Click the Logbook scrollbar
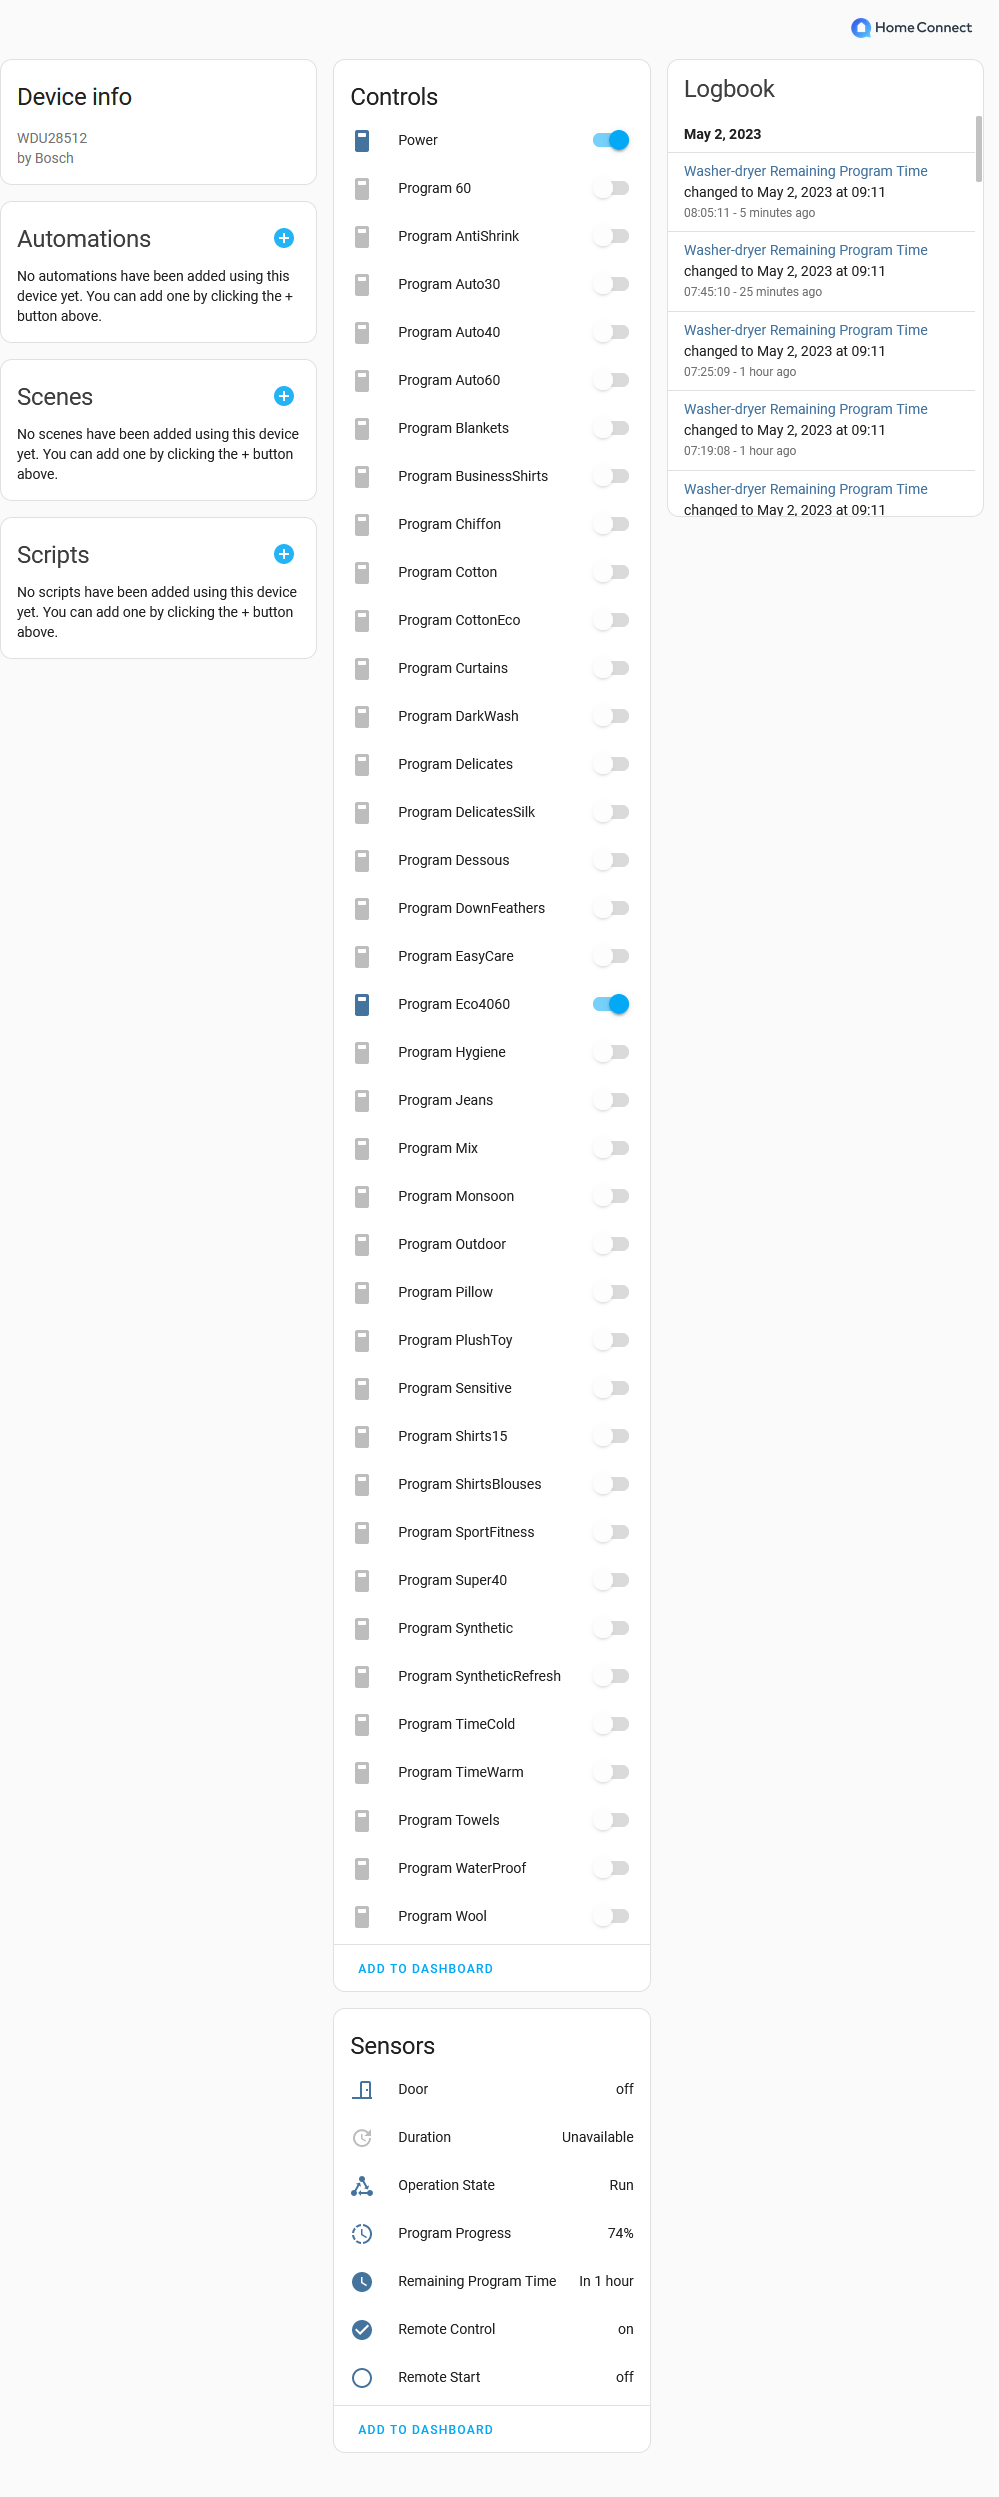999x2497 pixels. [979, 149]
